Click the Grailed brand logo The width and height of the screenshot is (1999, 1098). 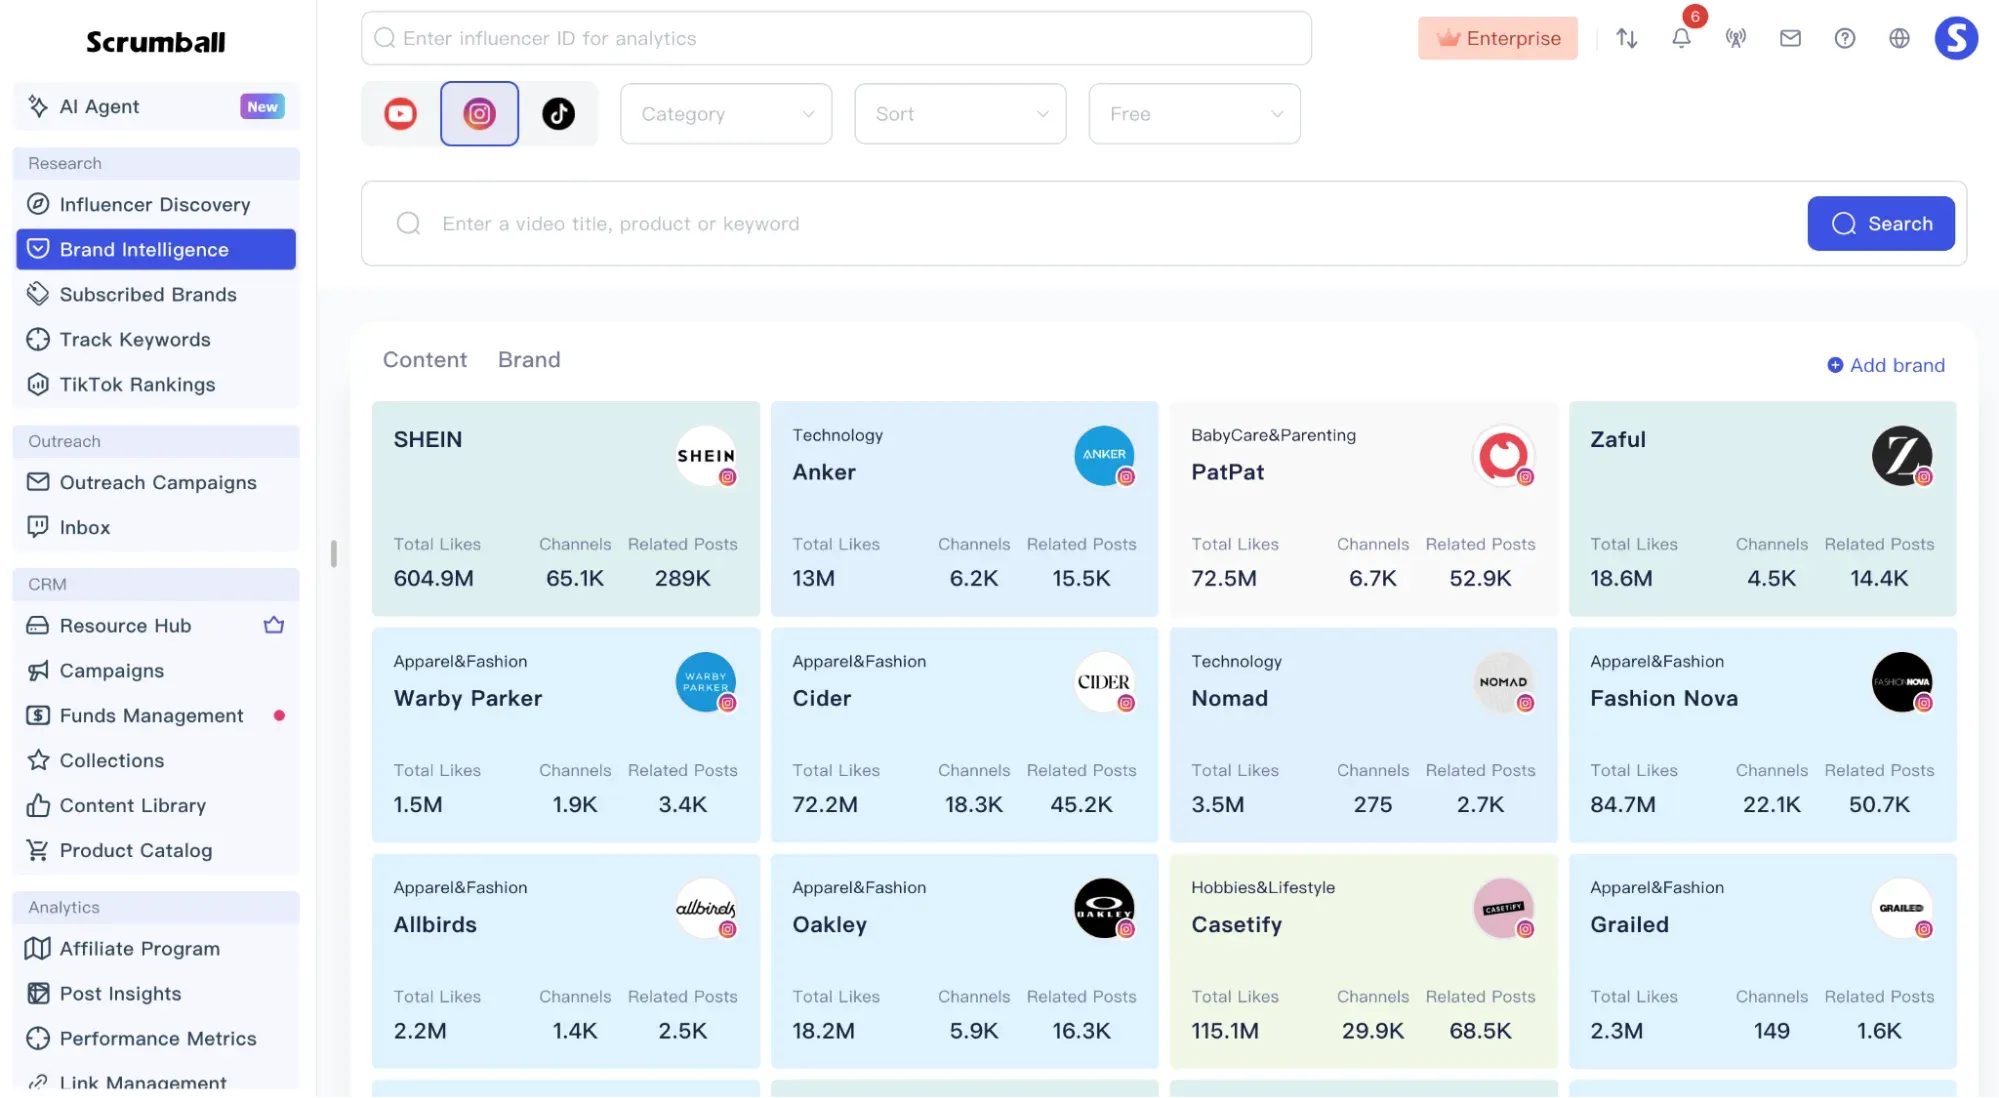(1902, 908)
